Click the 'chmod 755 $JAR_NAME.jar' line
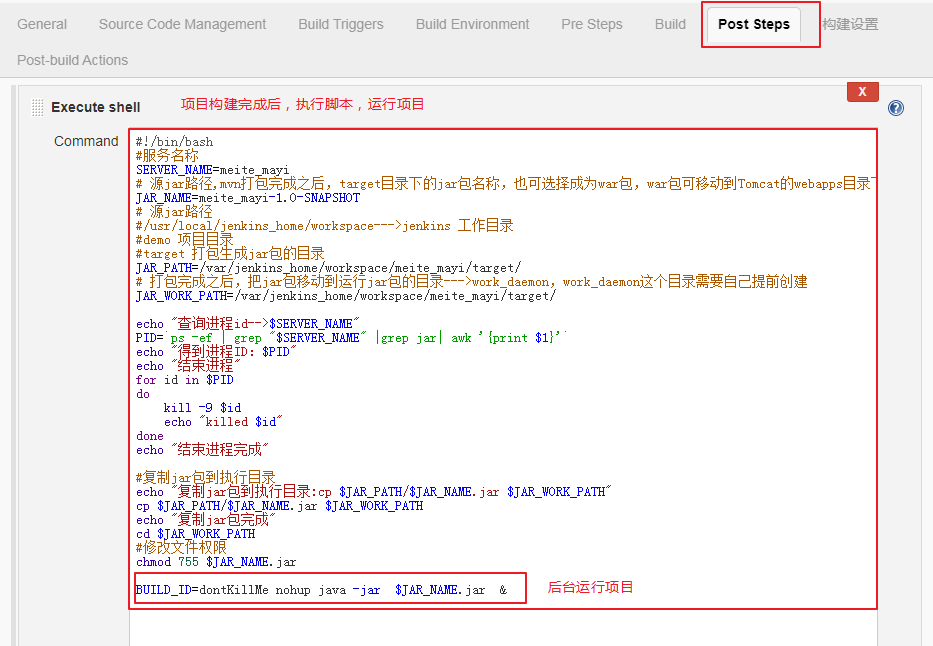 (x=216, y=562)
